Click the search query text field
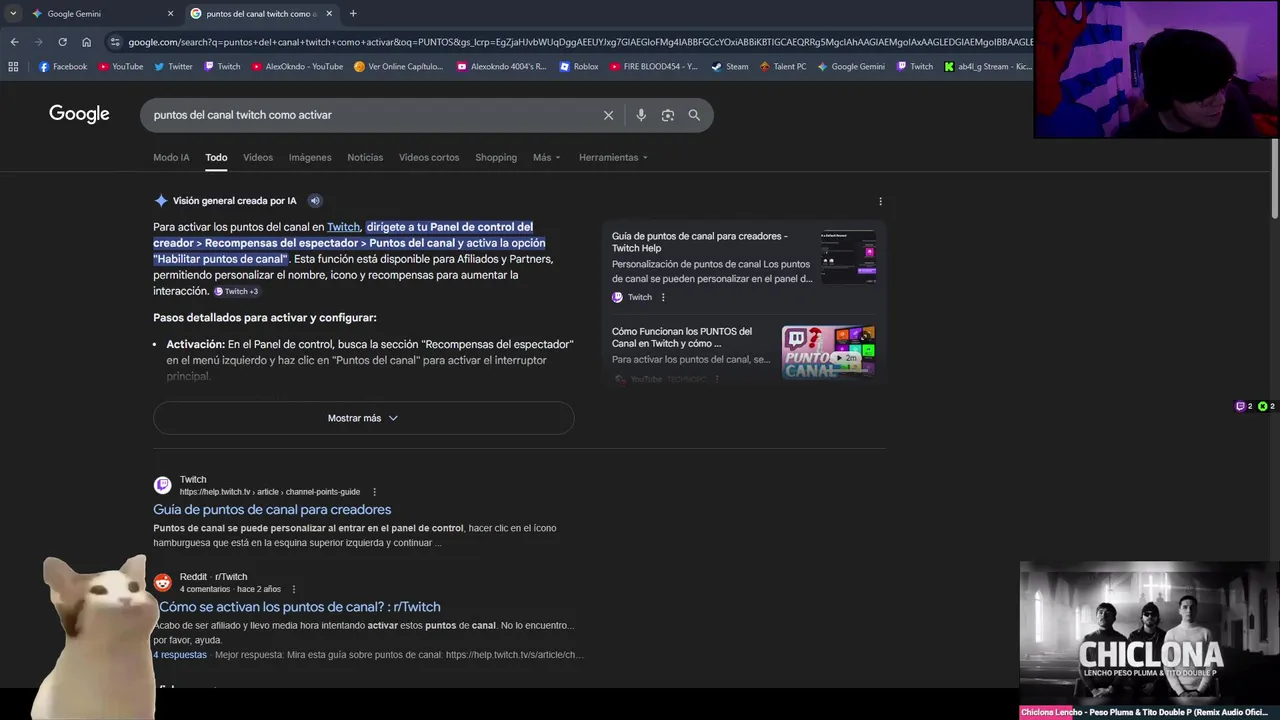 (370, 115)
